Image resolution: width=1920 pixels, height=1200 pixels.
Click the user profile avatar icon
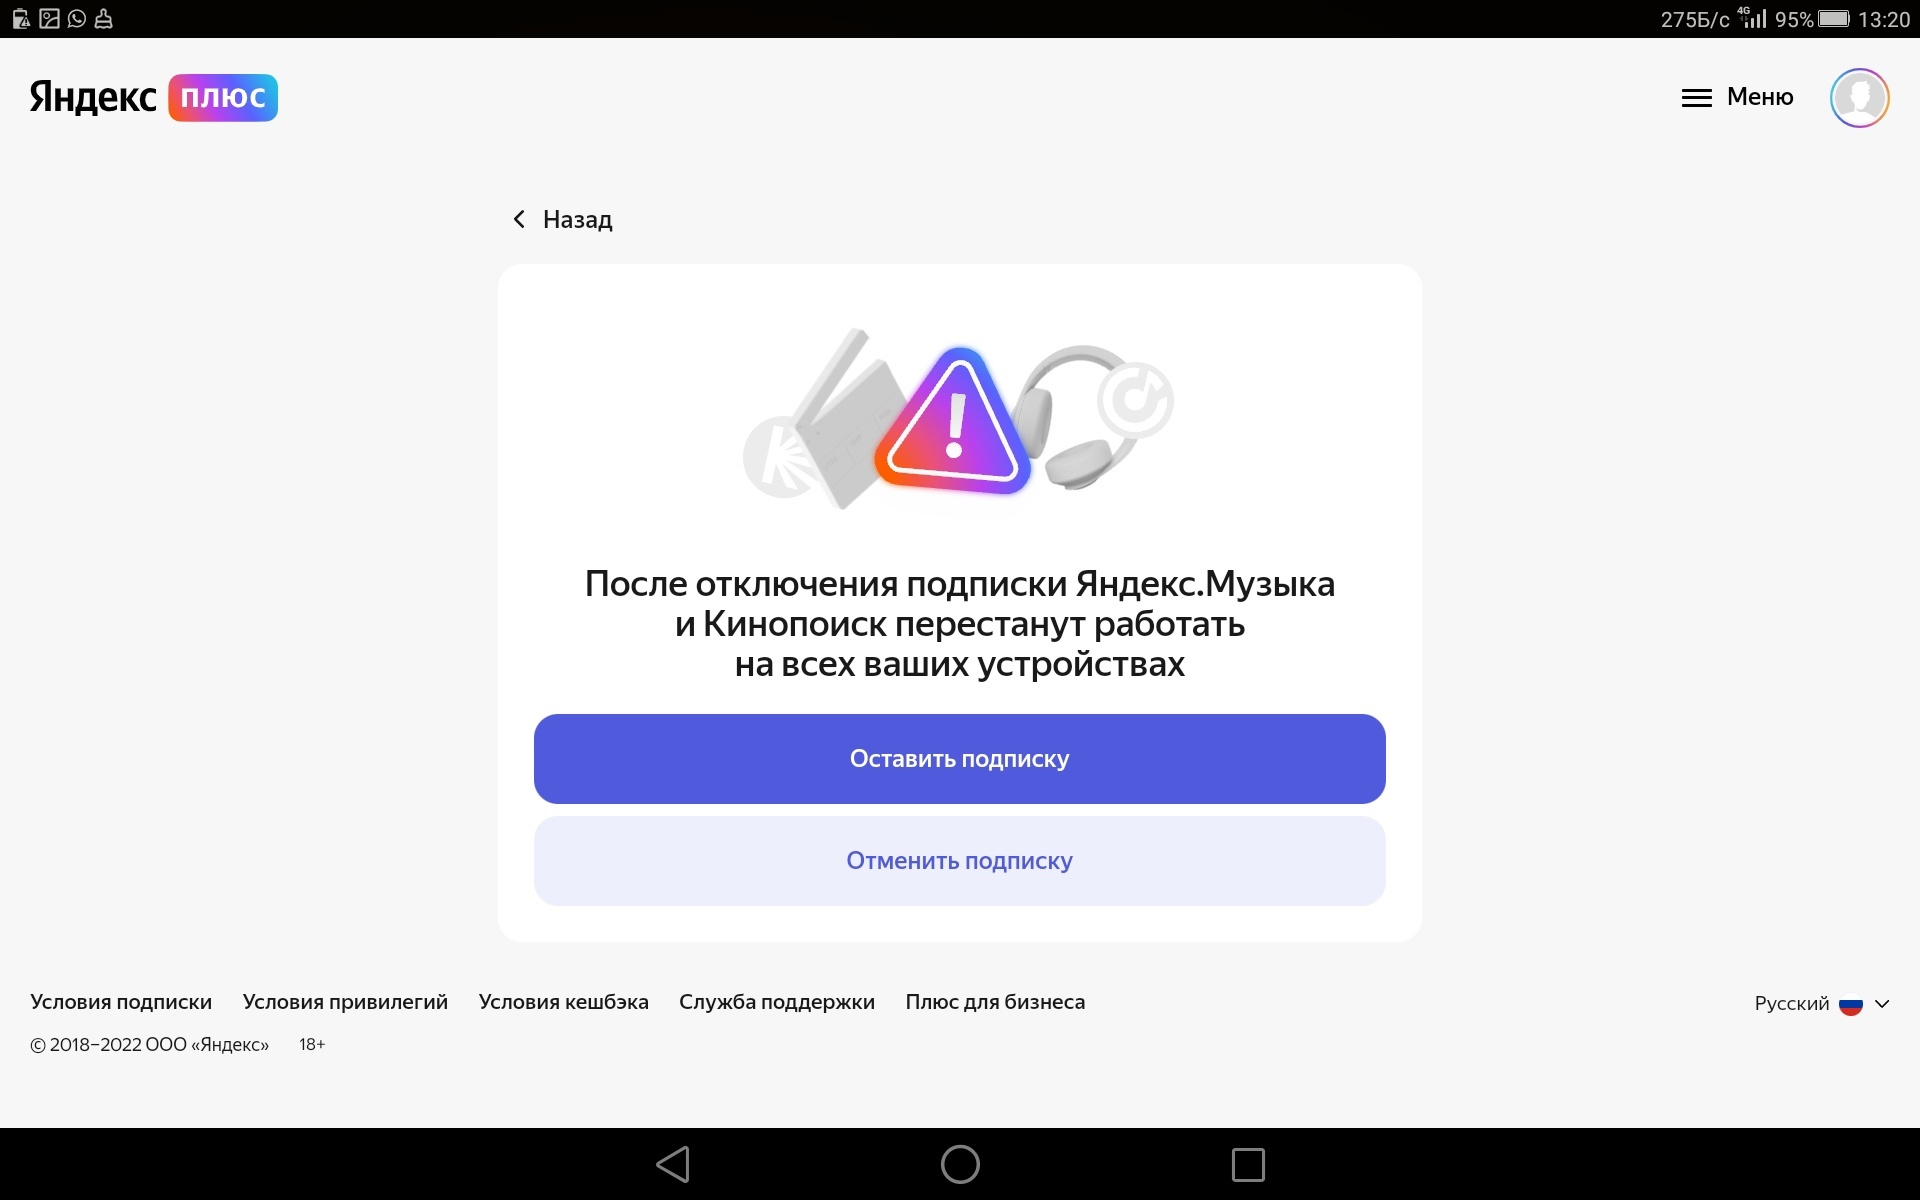pos(1861,97)
